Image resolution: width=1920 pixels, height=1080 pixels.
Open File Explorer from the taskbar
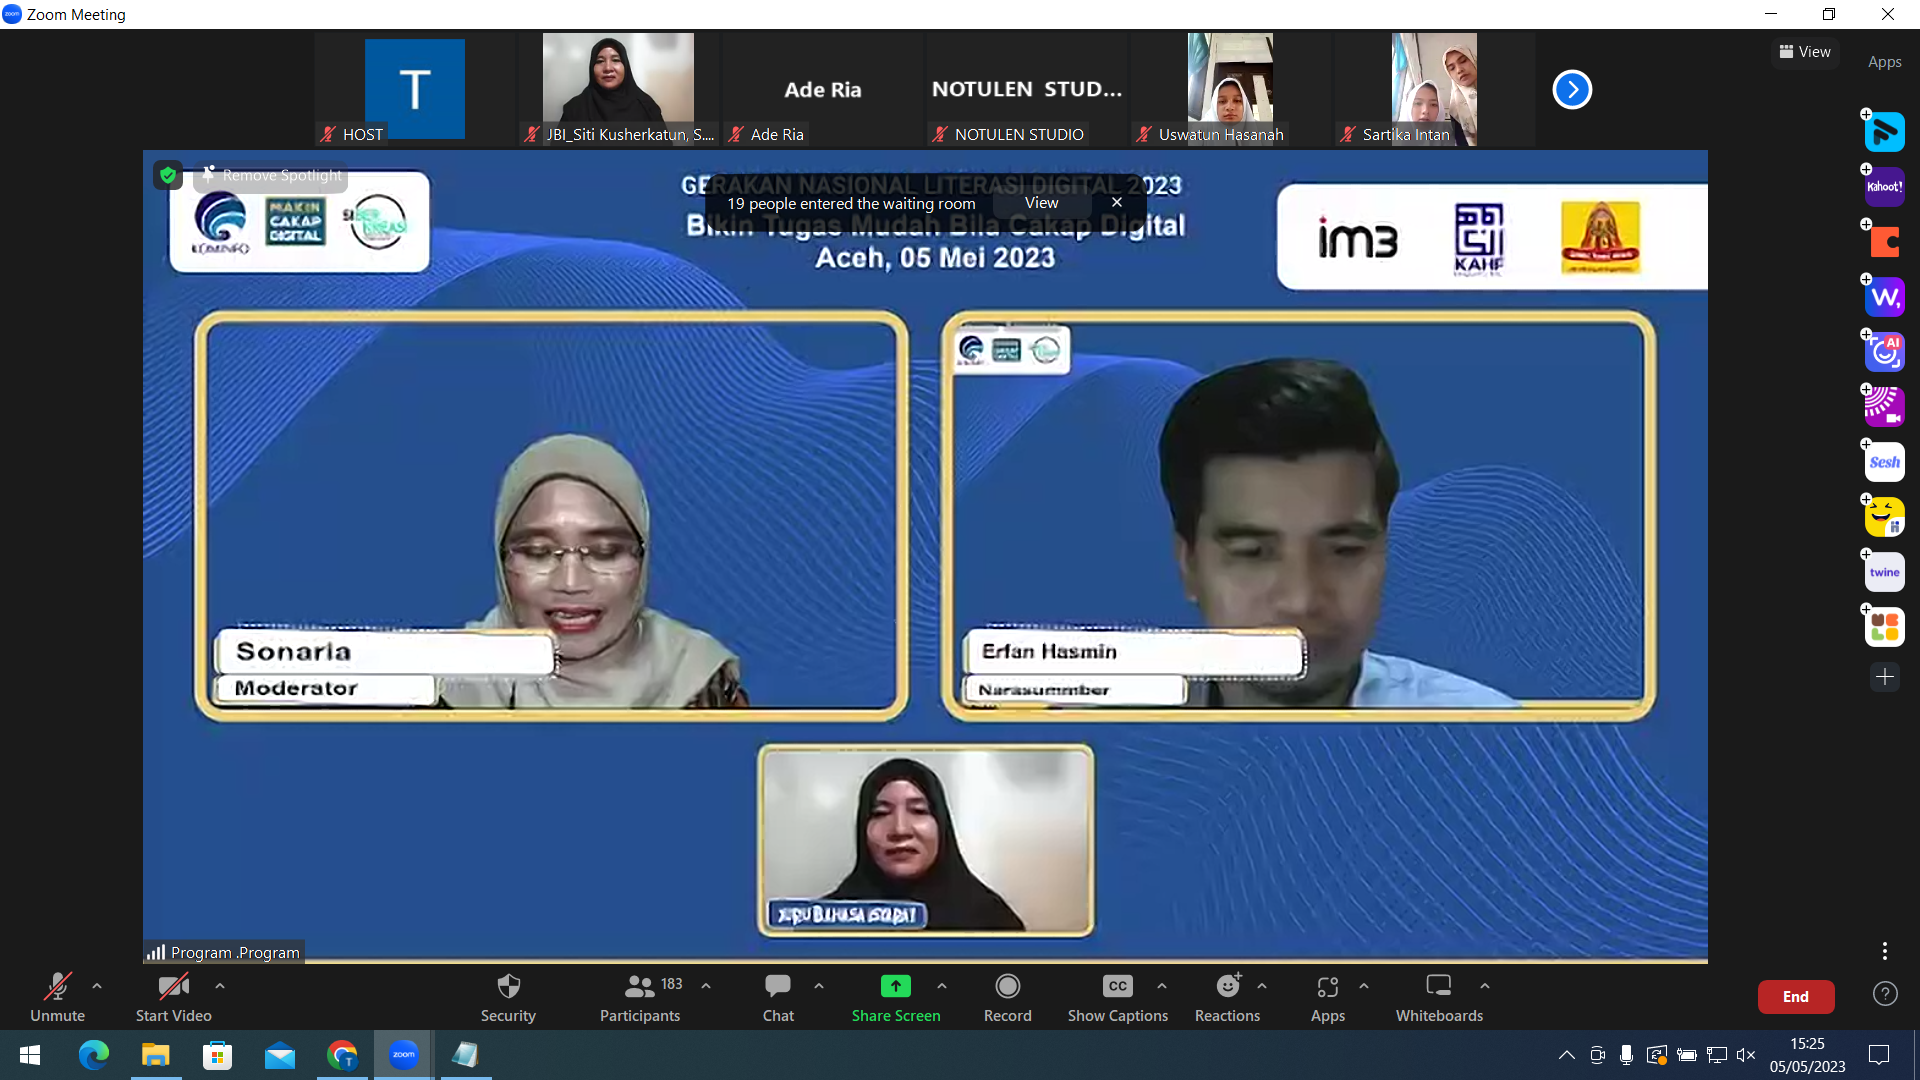(156, 1055)
